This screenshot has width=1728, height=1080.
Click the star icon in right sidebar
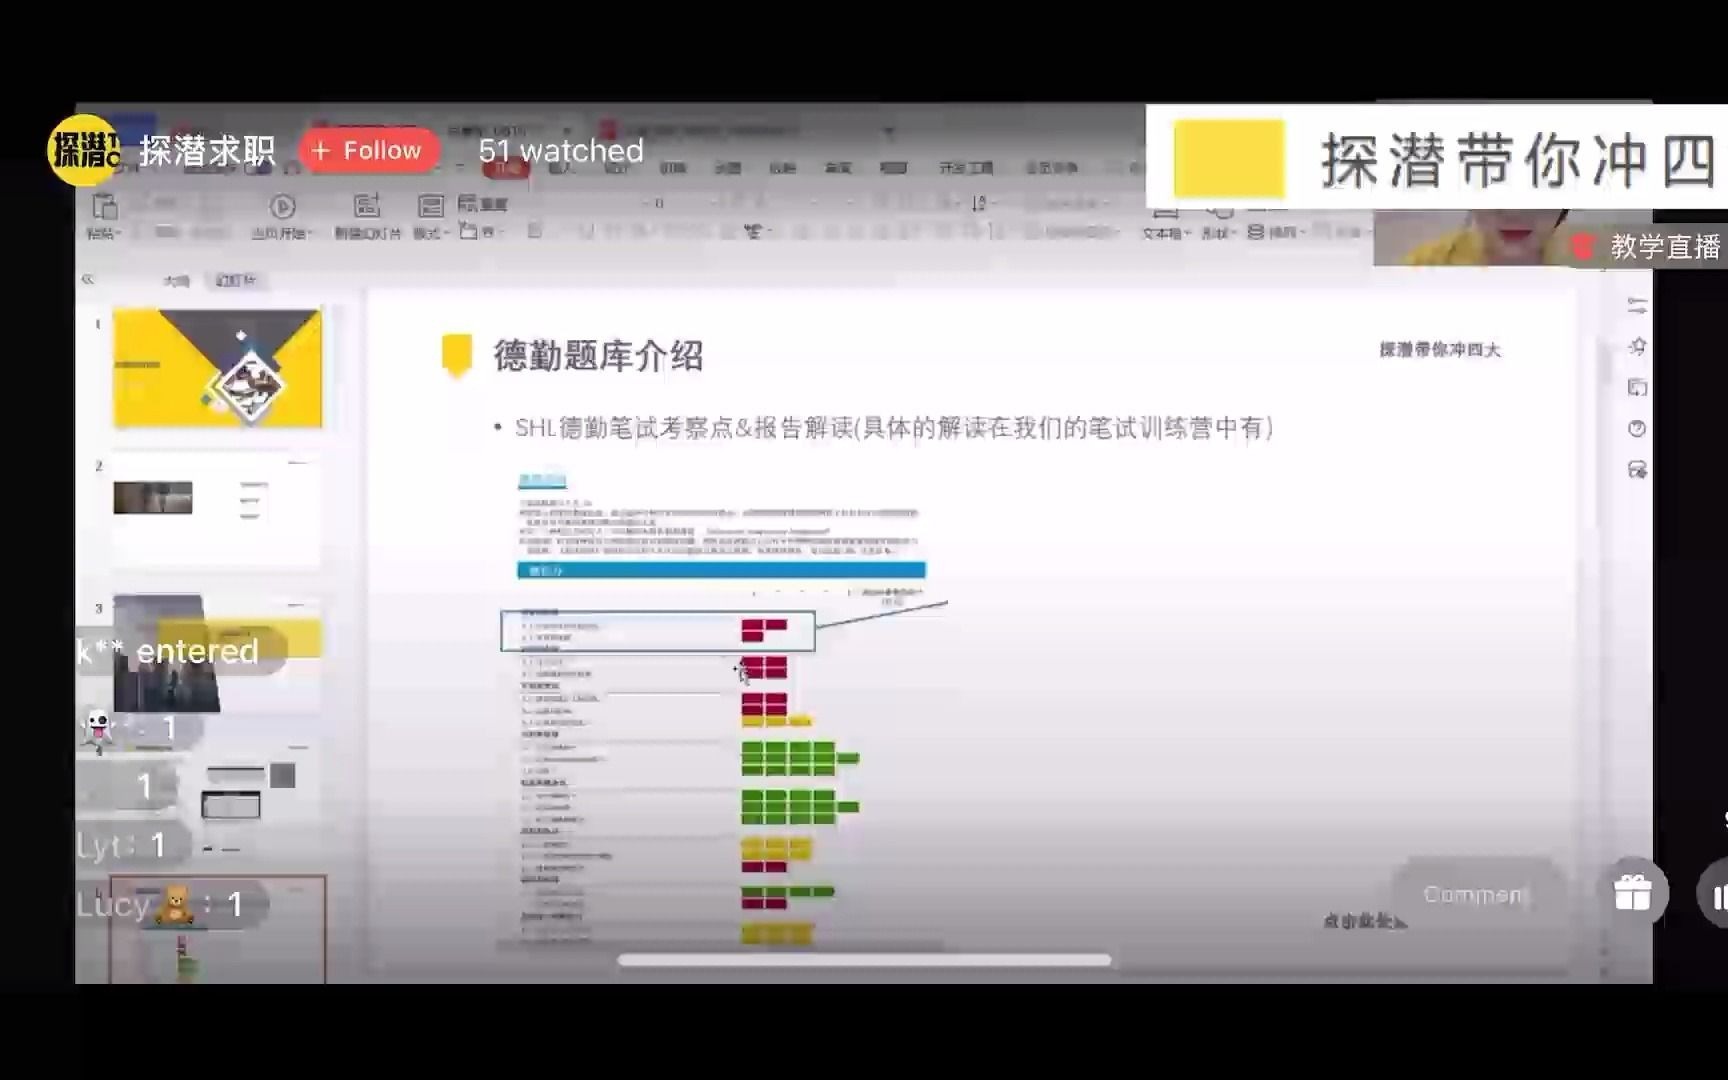pos(1637,346)
